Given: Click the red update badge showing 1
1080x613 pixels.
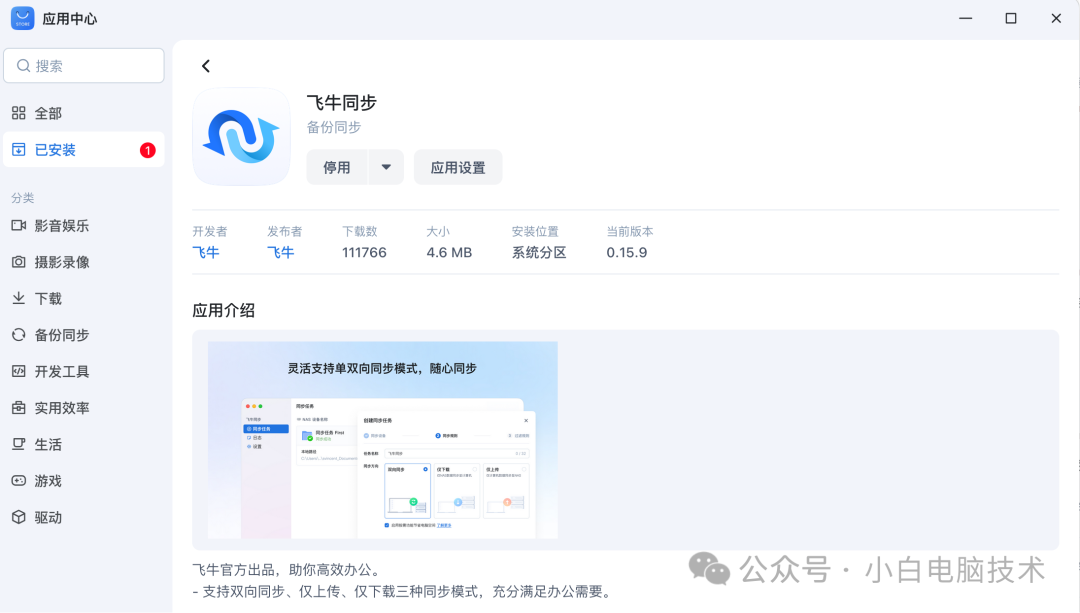Looking at the screenshot, I should (147, 150).
